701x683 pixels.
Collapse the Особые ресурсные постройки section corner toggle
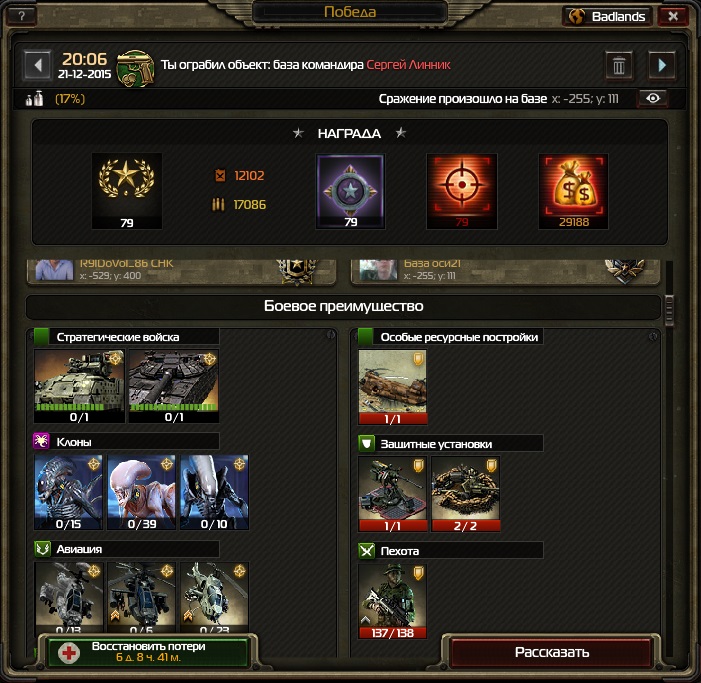(653, 336)
